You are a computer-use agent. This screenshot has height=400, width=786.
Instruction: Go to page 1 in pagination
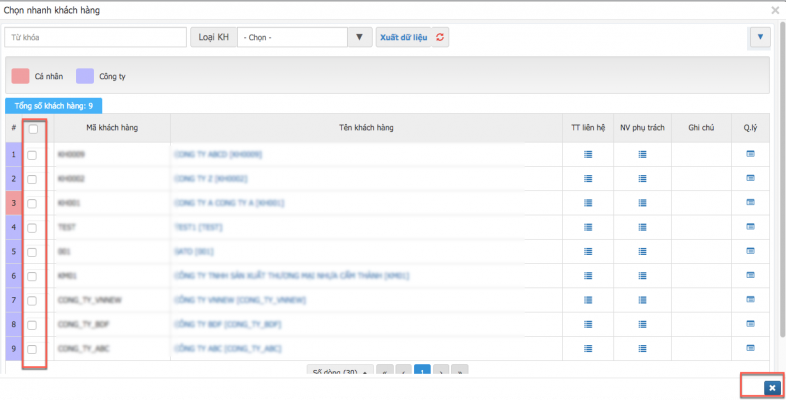[422, 372]
